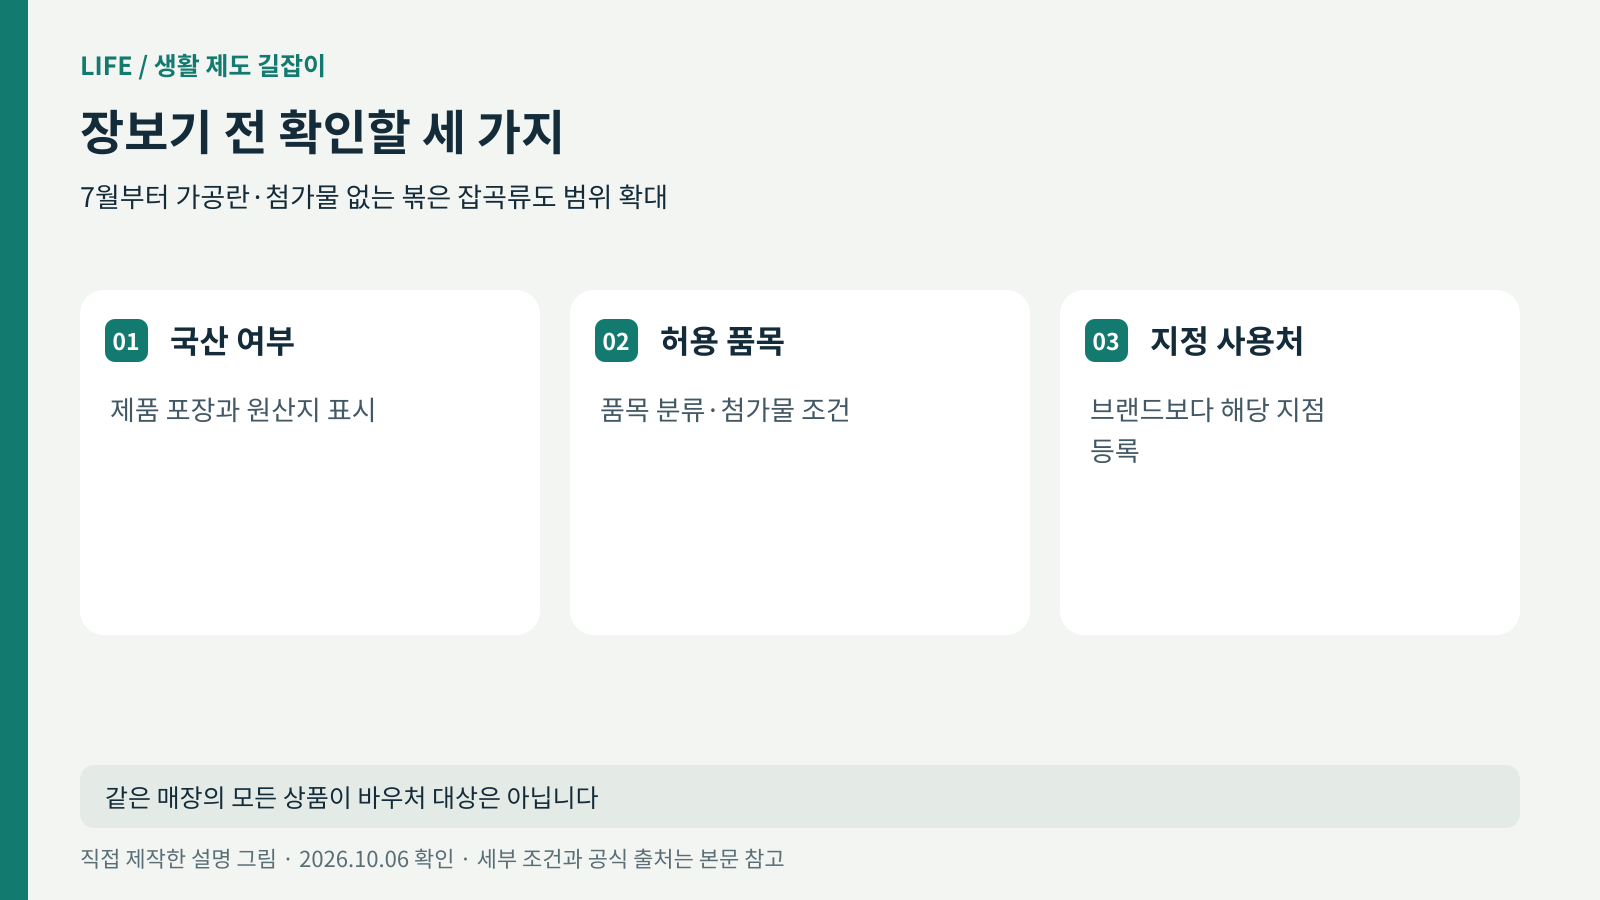Click the 'LIFE / 생활 제도 길잡이' category label
Viewport: 1600px width, 900px height.
[x=203, y=66]
